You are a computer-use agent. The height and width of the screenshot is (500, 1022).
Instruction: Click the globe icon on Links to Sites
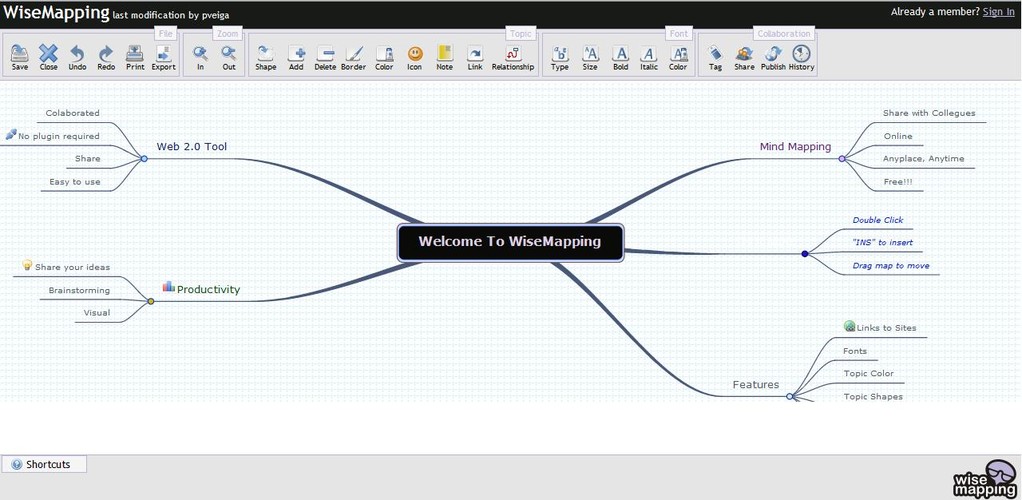849,326
